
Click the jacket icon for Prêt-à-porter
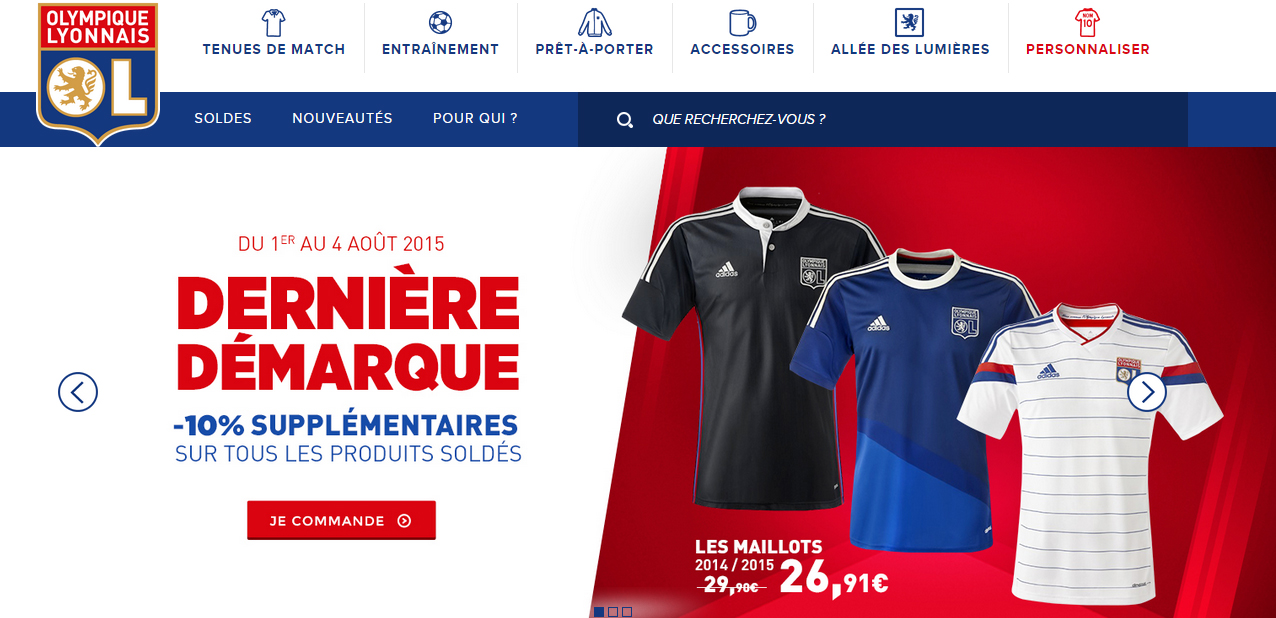pos(594,22)
